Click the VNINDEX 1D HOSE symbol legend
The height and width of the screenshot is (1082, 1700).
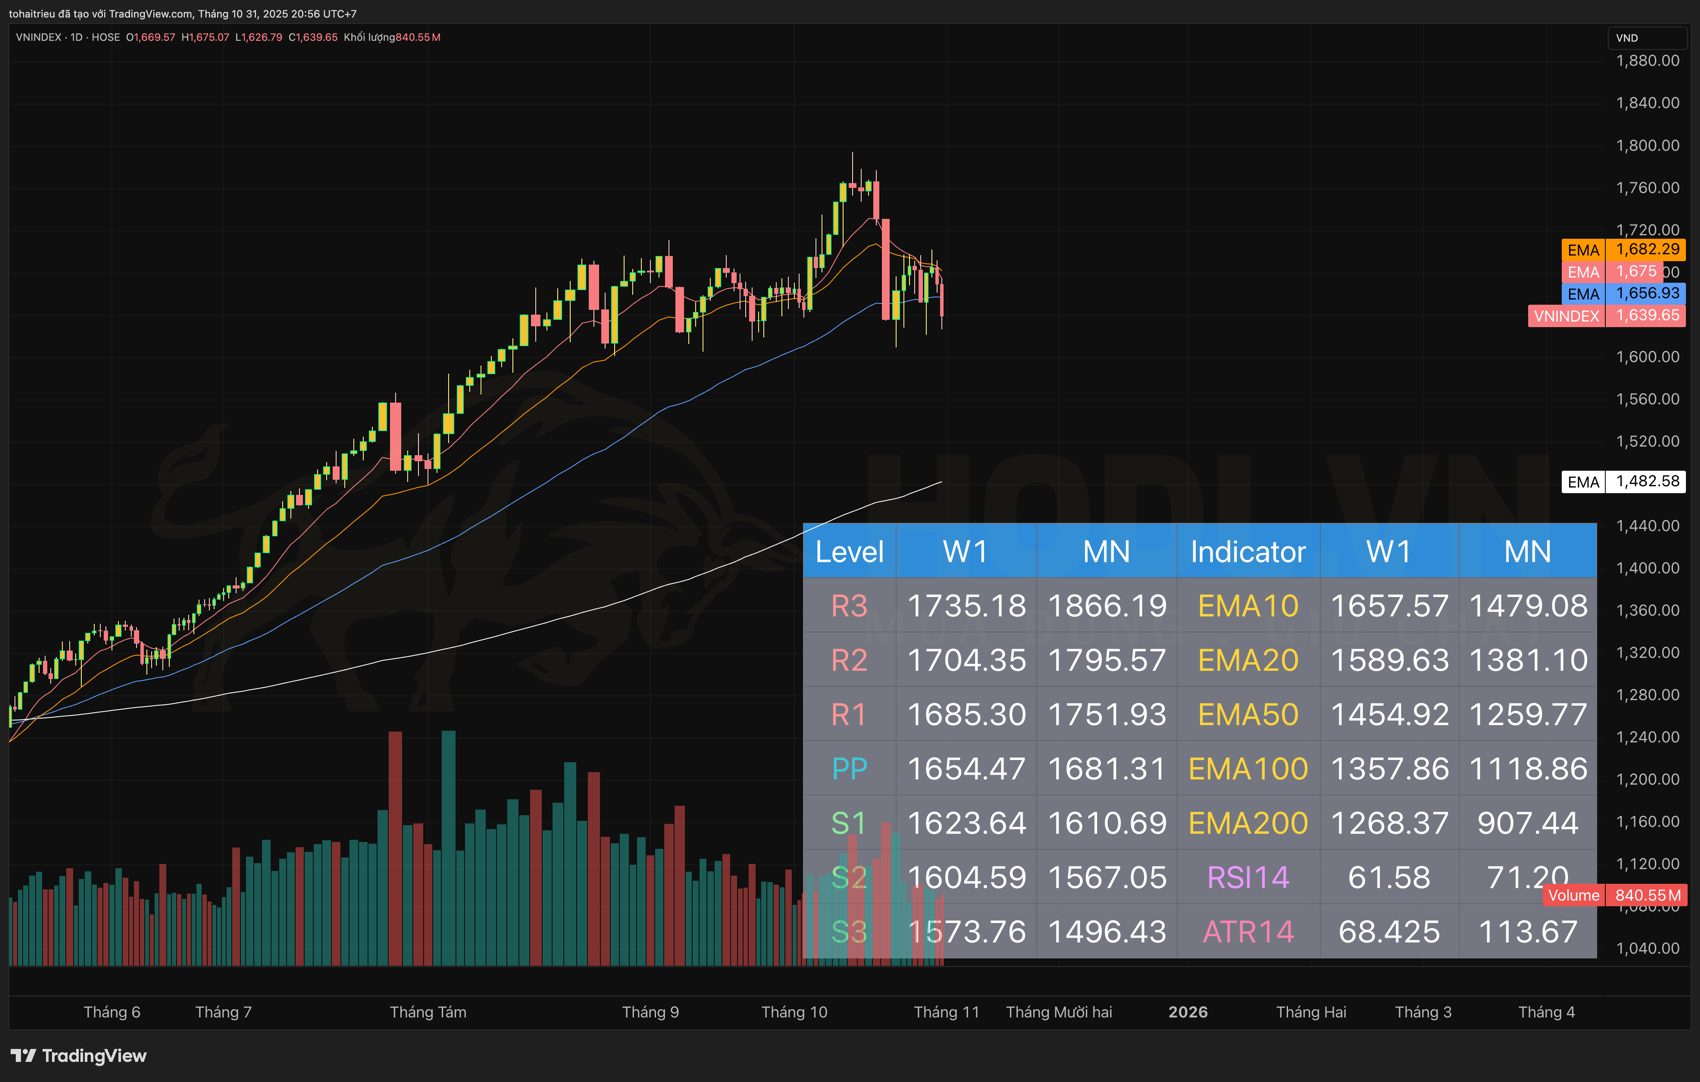click(67, 37)
